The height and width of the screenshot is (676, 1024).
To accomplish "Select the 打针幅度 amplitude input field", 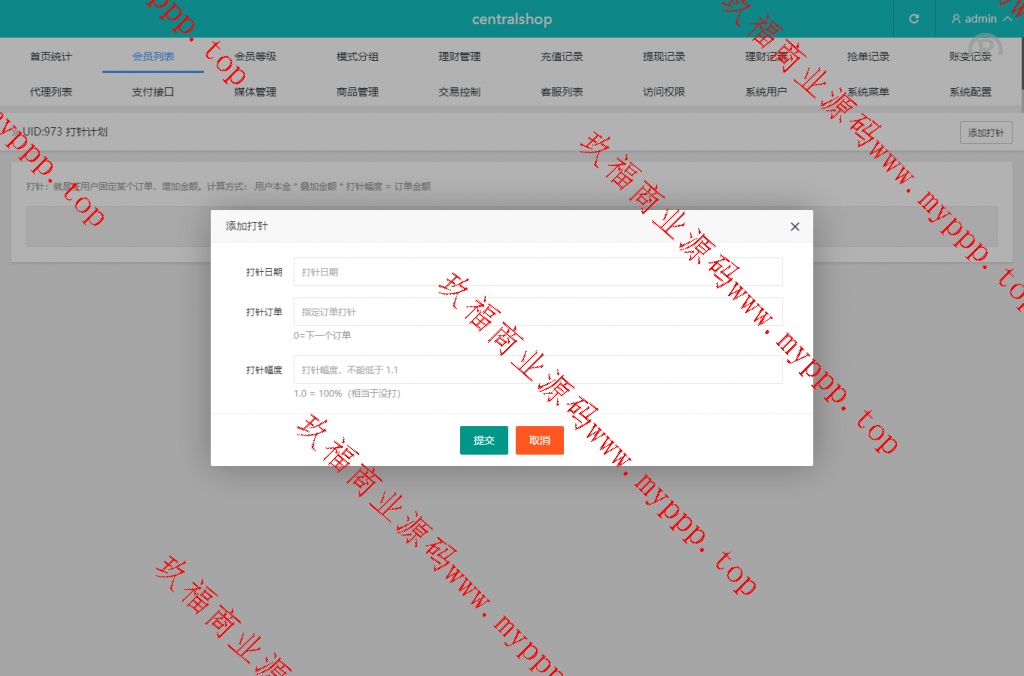I will coord(538,370).
